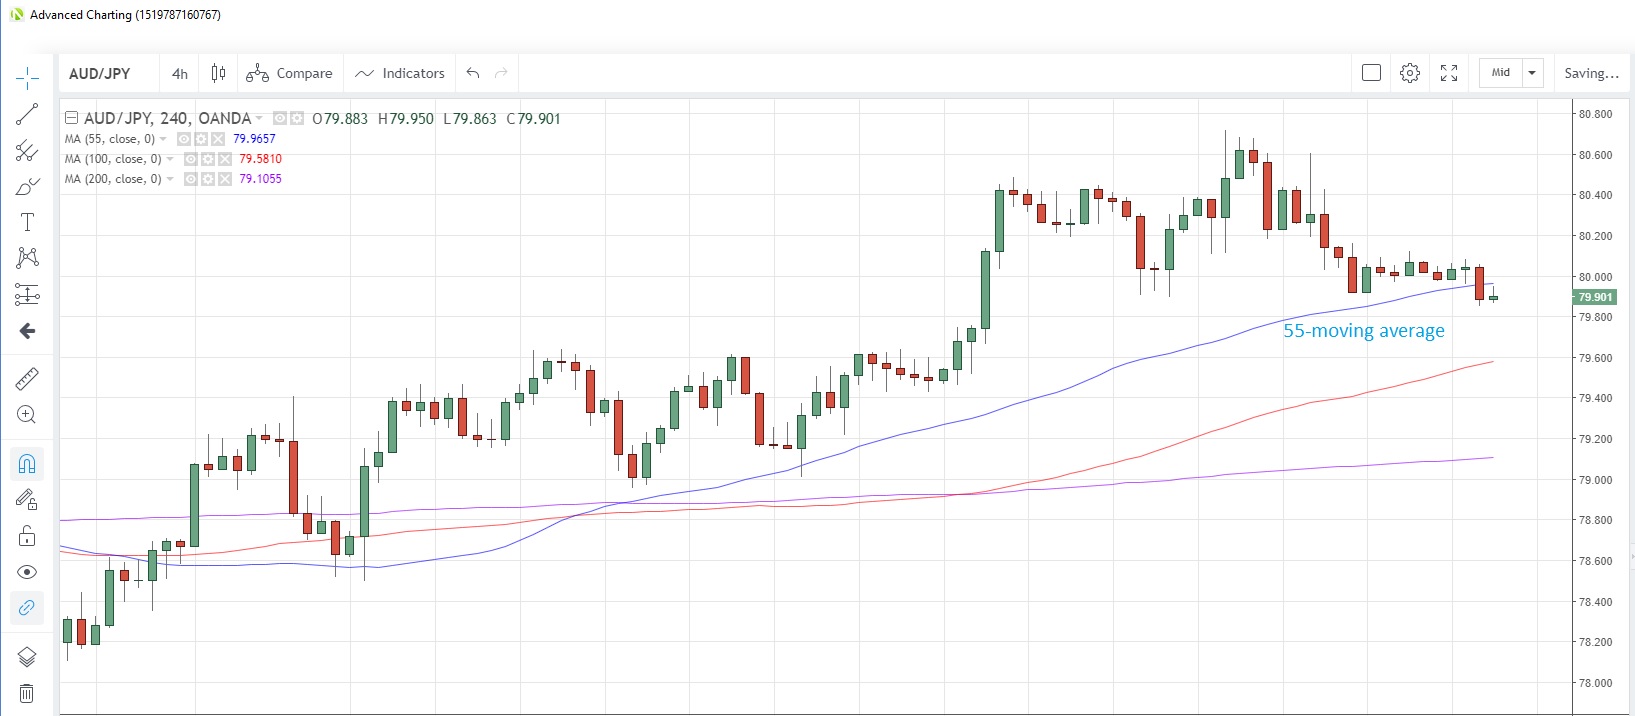The width and height of the screenshot is (1635, 716).
Task: Hide the MA (55, close, 0) indicator
Action: pyautogui.click(x=184, y=139)
